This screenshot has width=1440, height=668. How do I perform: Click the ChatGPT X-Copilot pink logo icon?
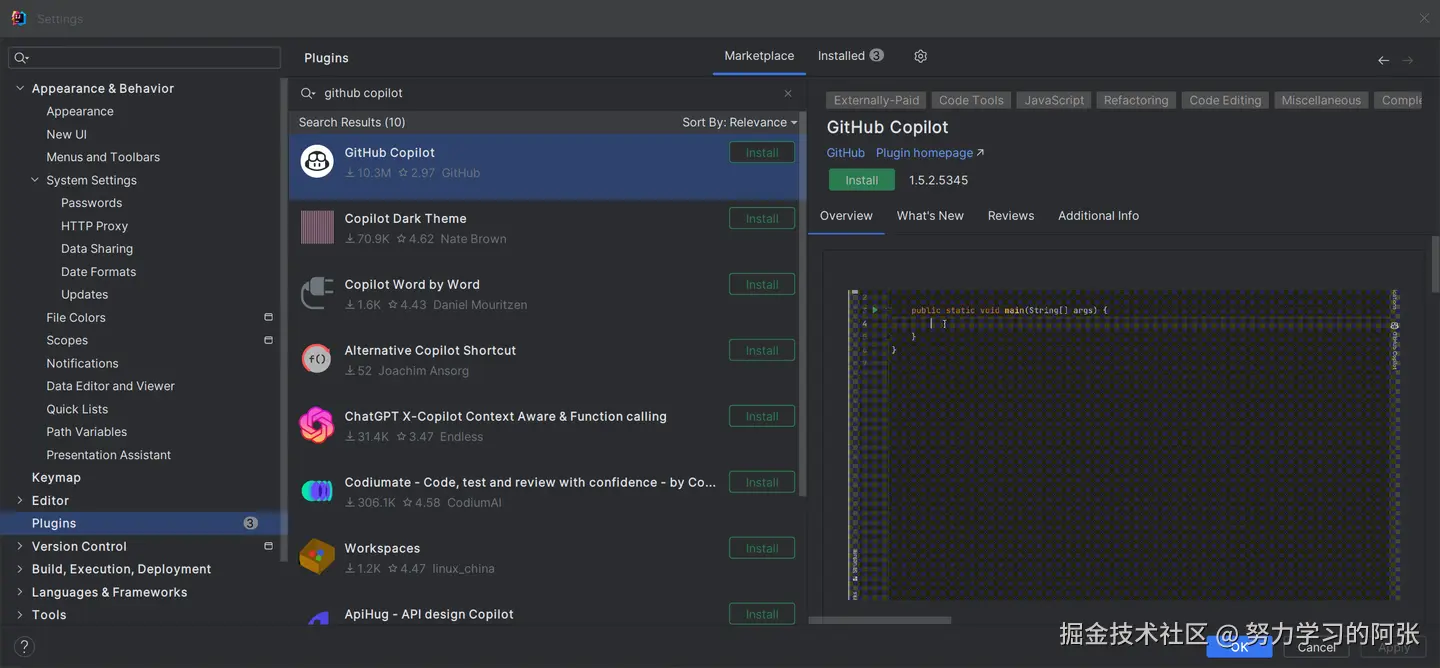coord(317,425)
